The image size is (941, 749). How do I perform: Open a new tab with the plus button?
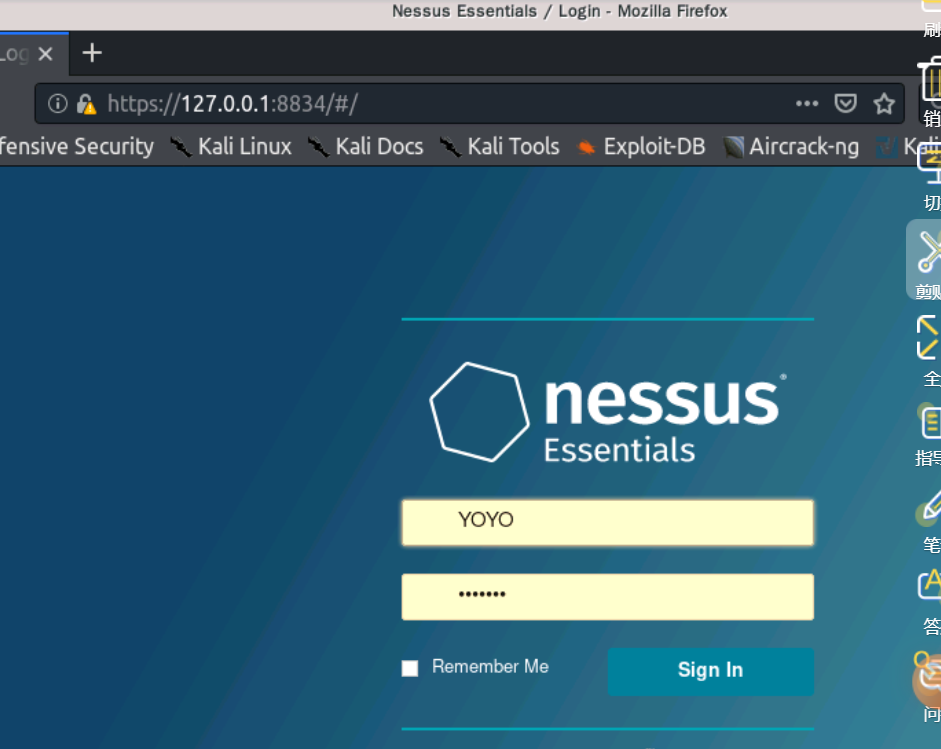[92, 53]
